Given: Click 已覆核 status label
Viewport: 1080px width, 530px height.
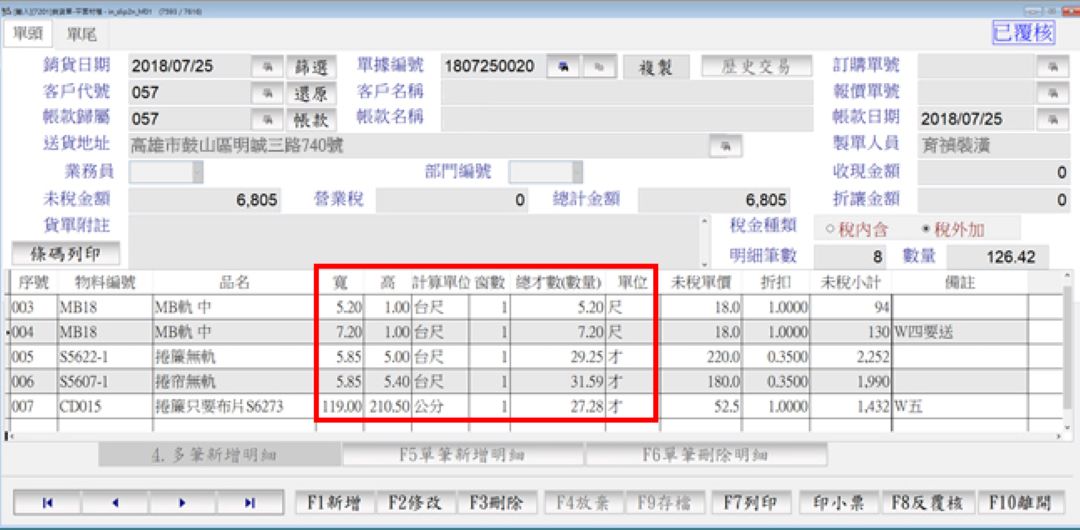Looking at the screenshot, I should [x=1024, y=33].
